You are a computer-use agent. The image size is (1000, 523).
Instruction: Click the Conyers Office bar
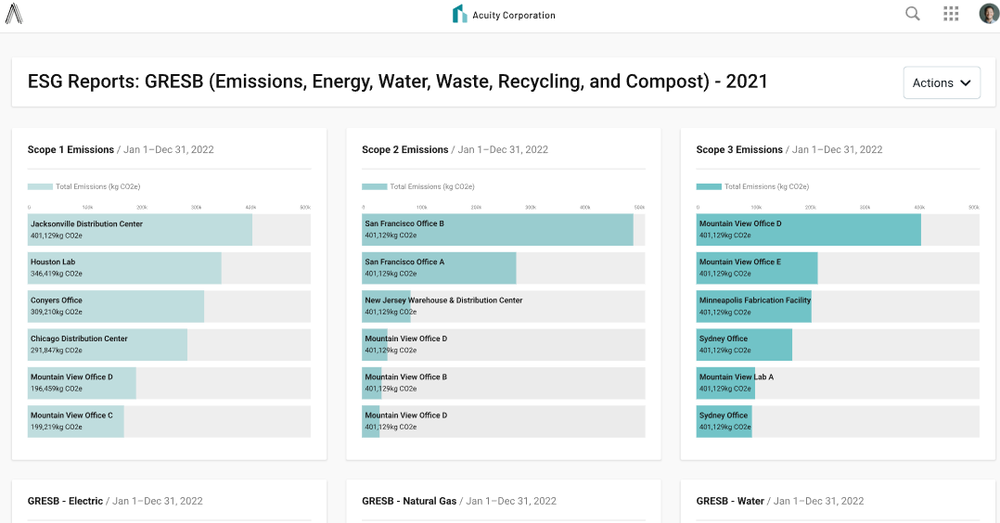pos(116,306)
